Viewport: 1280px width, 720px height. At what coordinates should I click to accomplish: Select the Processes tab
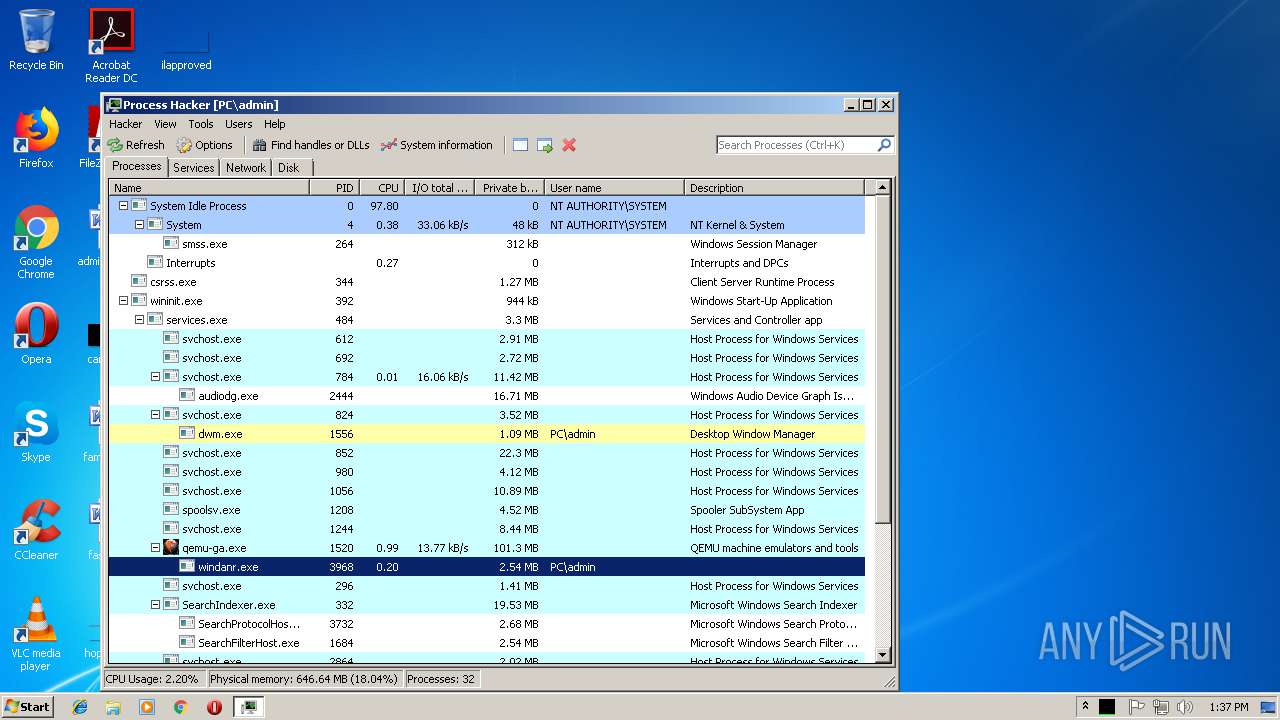[x=137, y=167]
